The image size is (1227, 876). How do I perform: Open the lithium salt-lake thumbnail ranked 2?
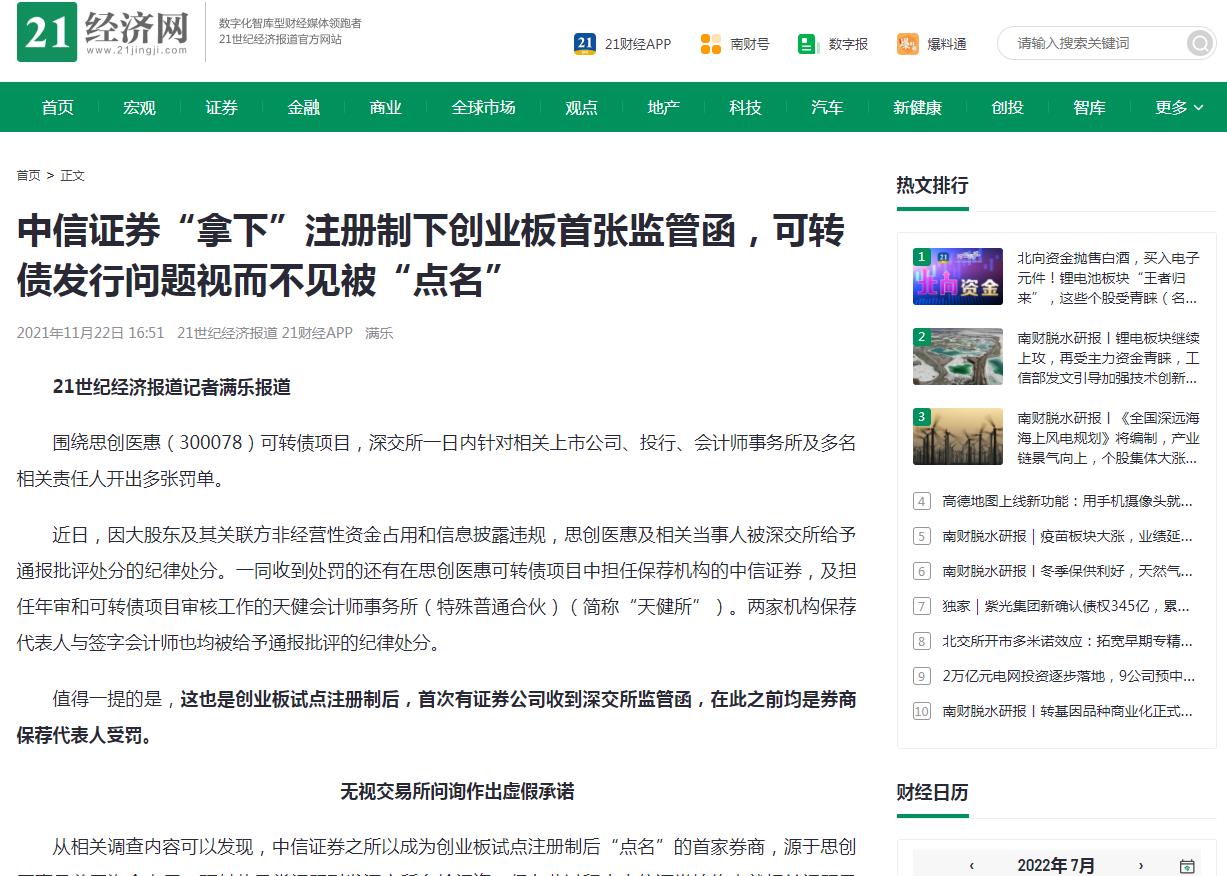click(x=958, y=356)
